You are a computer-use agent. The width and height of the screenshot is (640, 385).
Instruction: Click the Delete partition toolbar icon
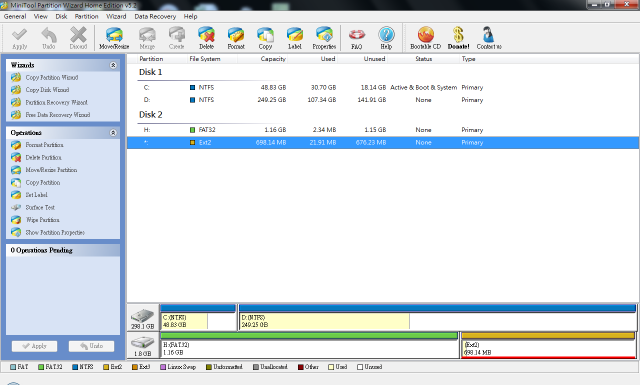tap(207, 35)
